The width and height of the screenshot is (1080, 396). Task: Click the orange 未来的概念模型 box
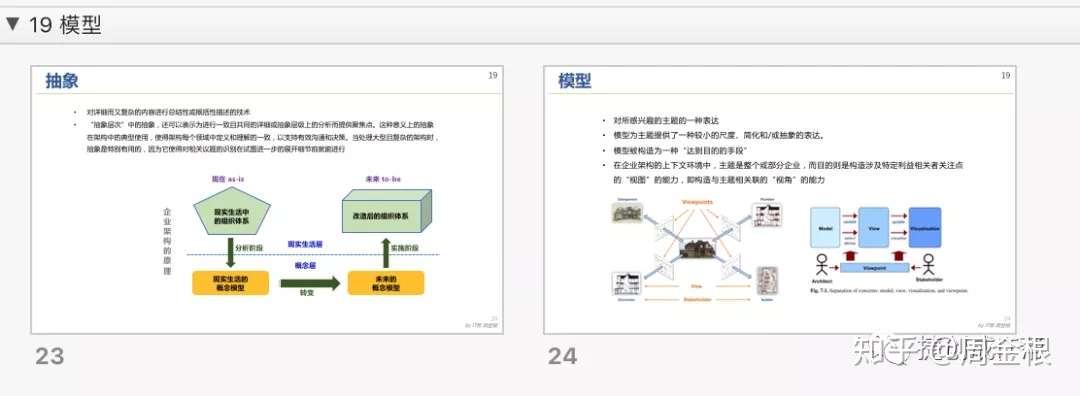pyautogui.click(x=386, y=283)
